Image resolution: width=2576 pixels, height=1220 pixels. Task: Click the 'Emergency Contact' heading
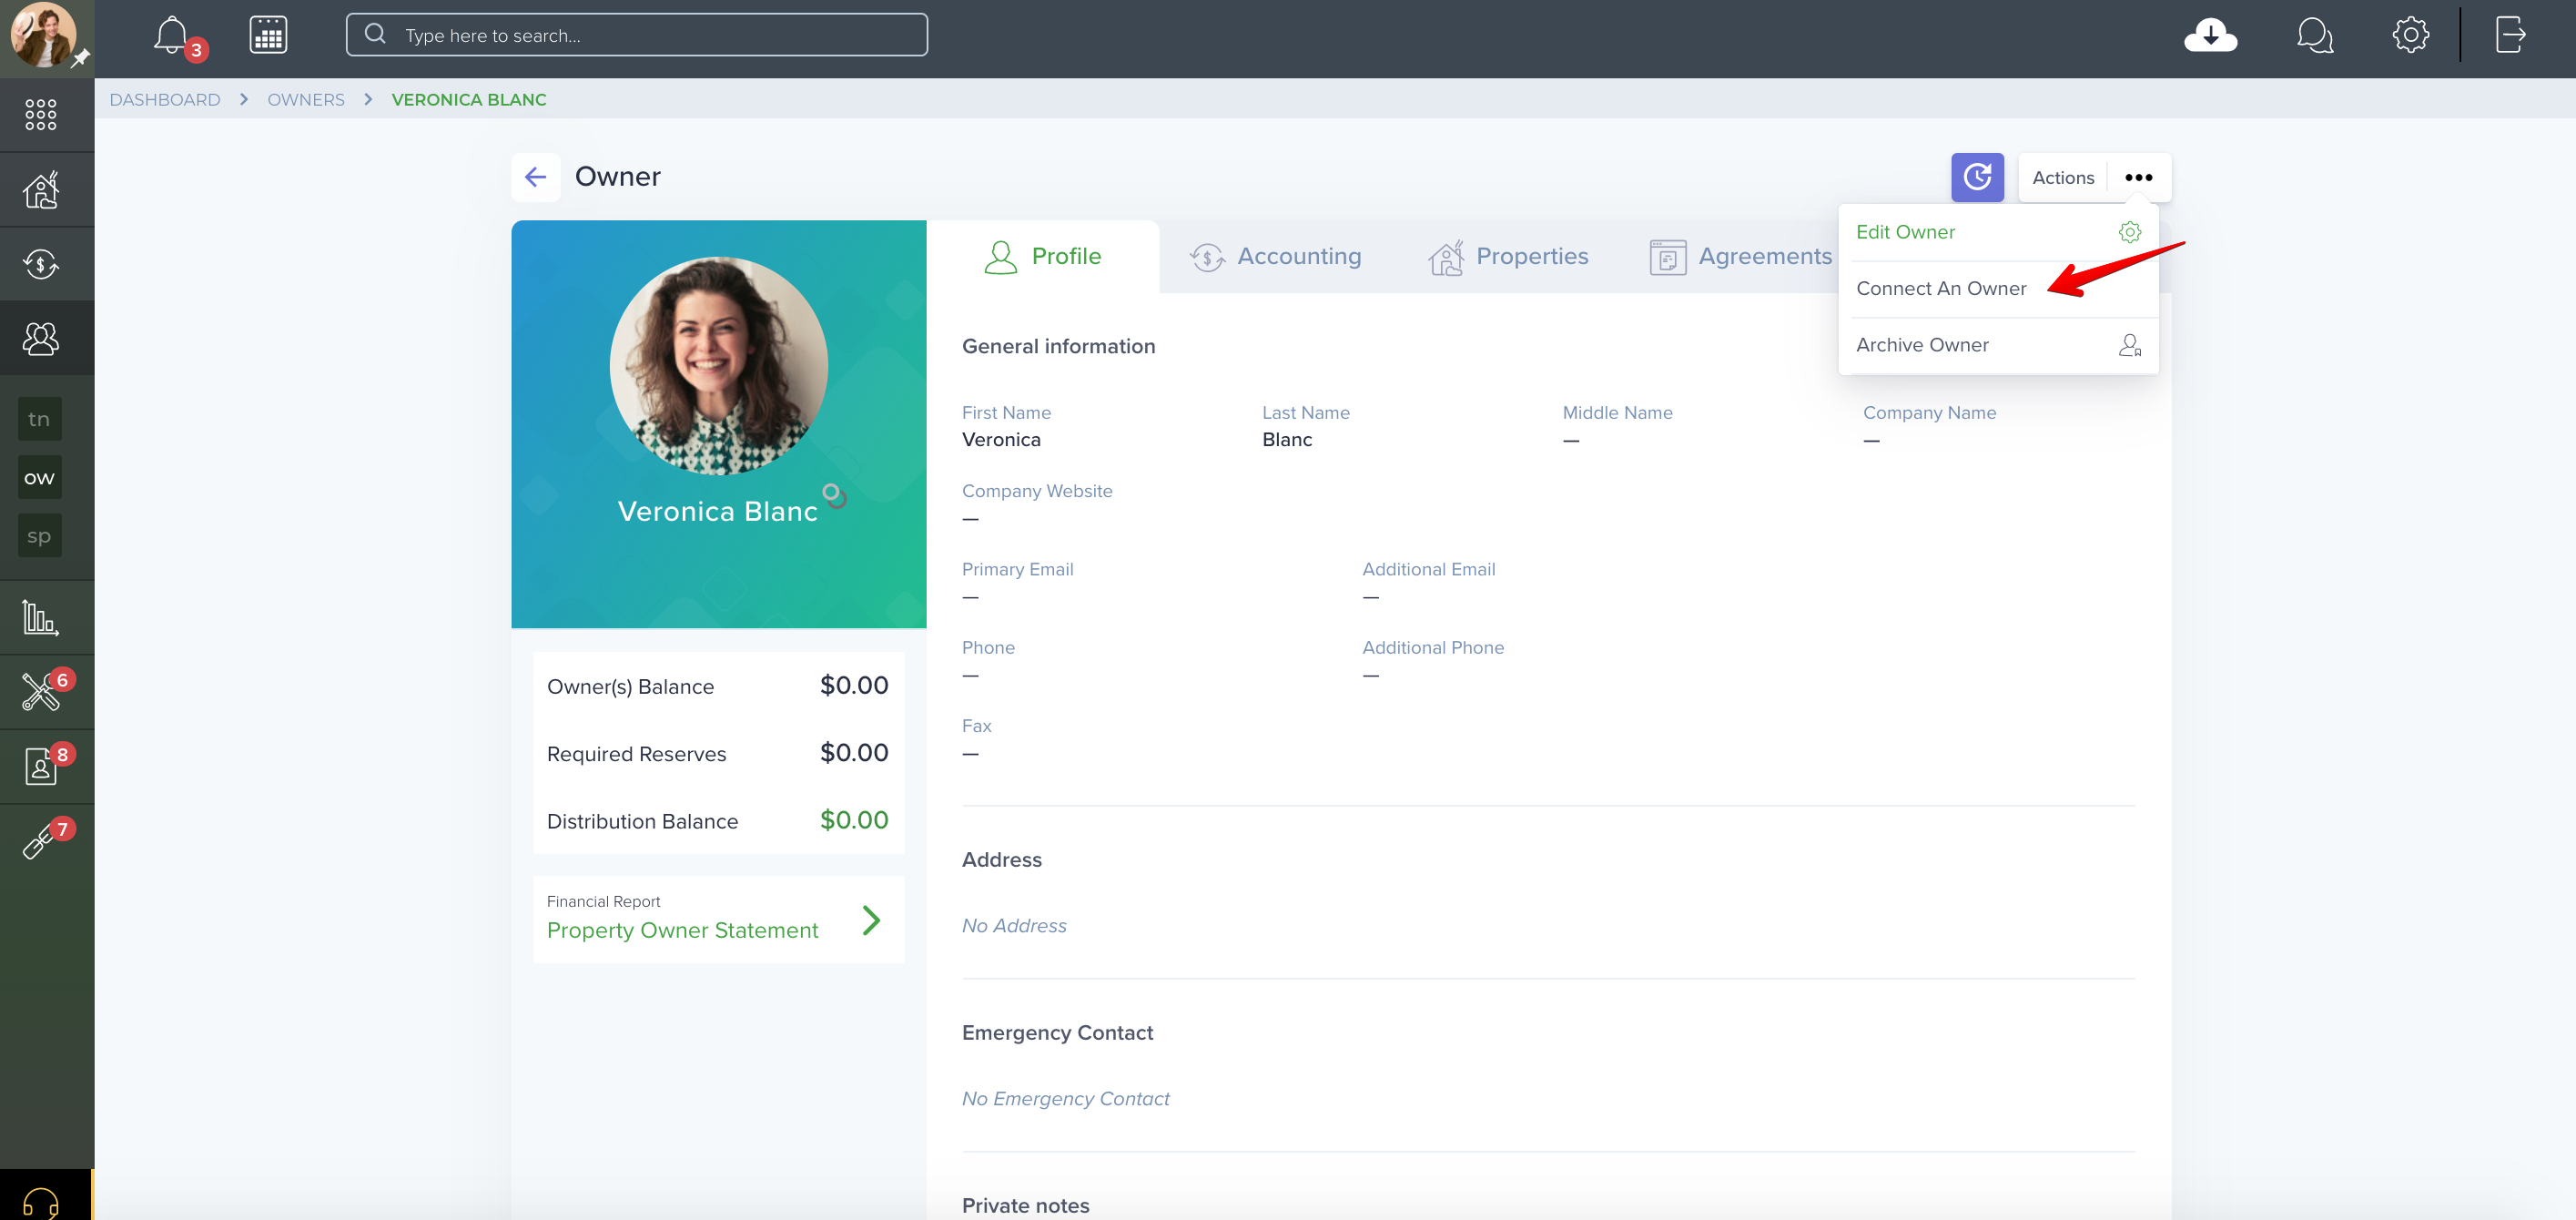[x=1057, y=1033]
